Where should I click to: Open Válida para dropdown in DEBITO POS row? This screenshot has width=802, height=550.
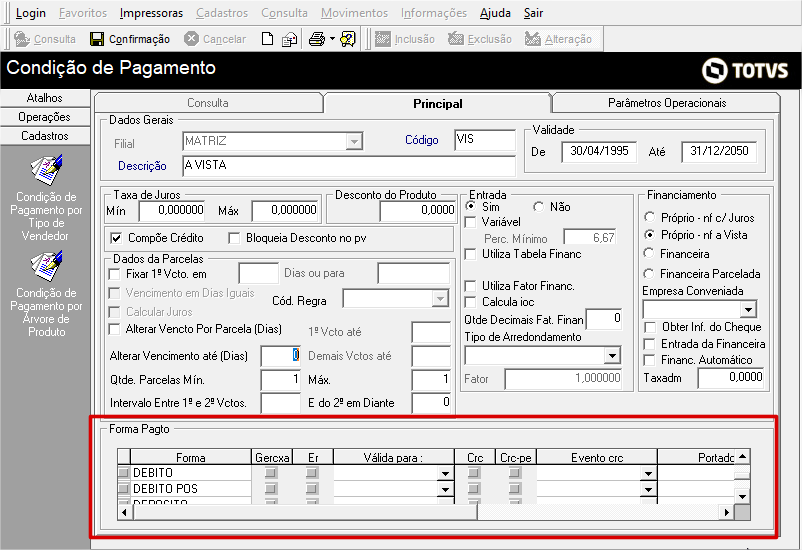click(x=445, y=489)
